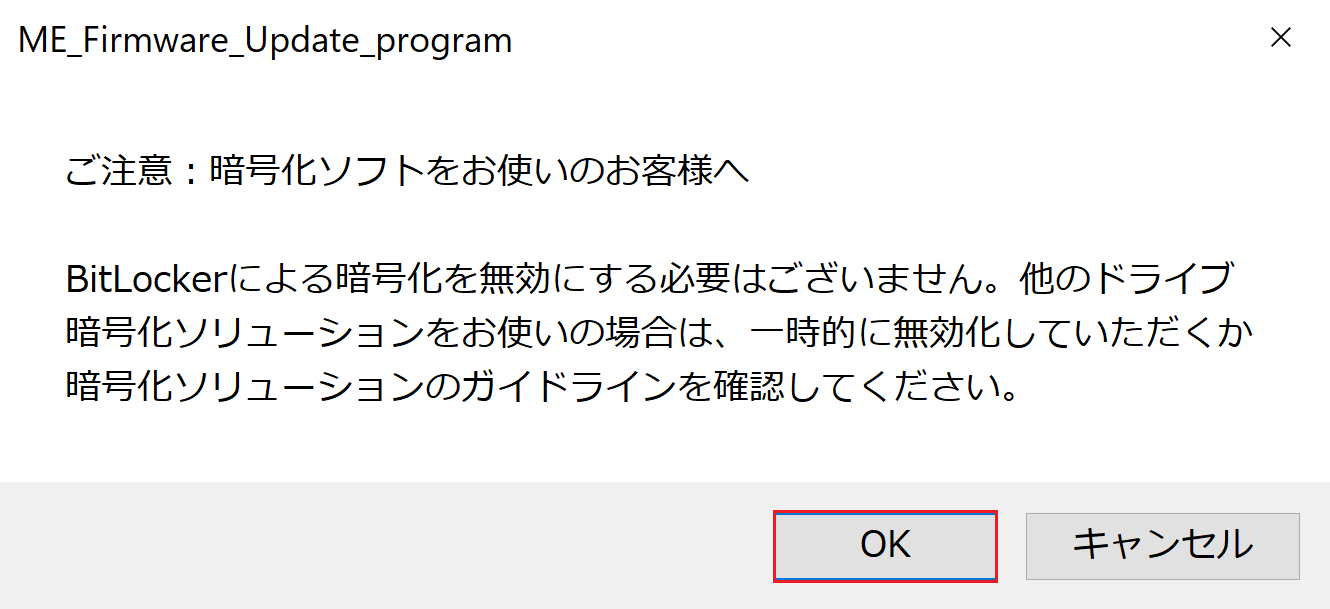Select the word BitLocker in the message

coord(148,279)
